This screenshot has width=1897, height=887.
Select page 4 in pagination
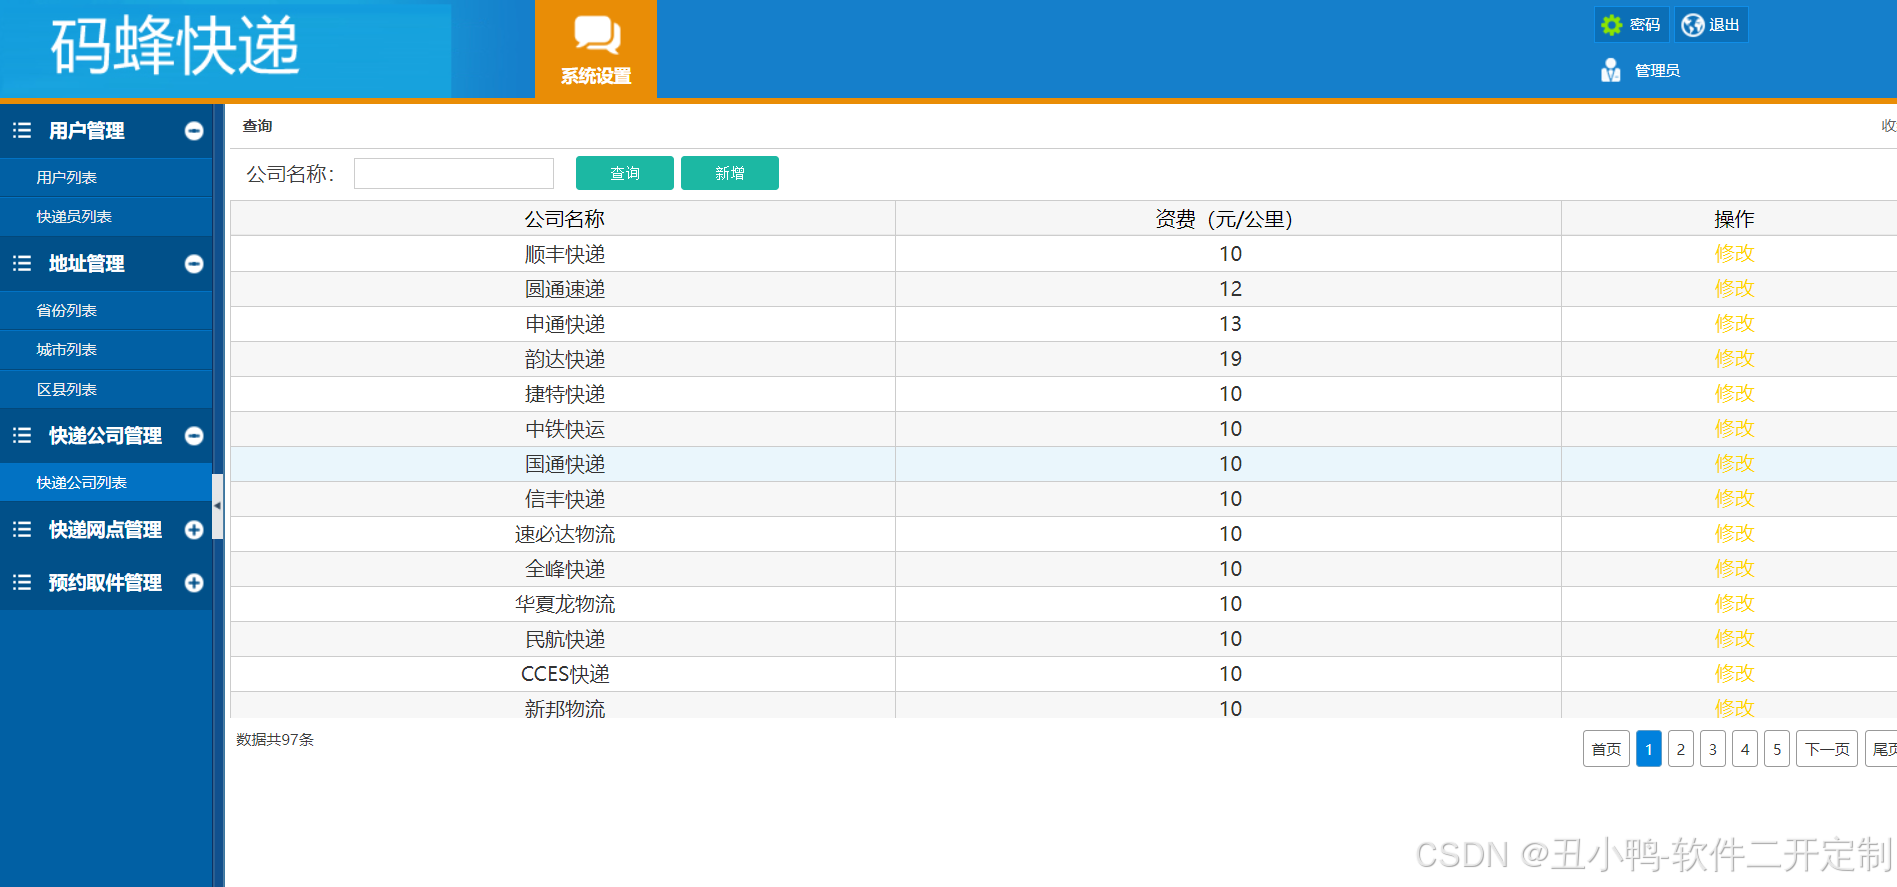click(1745, 749)
